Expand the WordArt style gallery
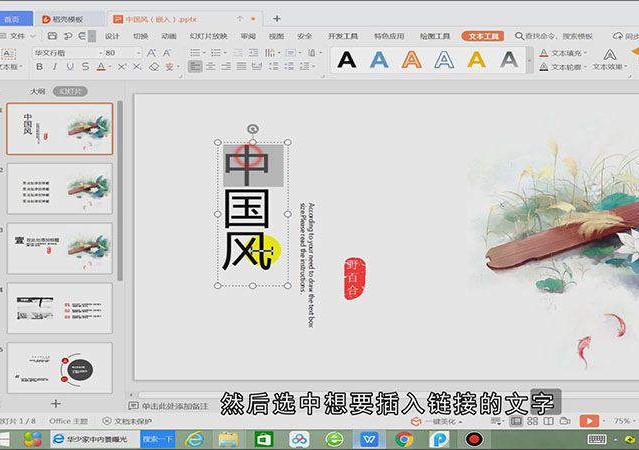The width and height of the screenshot is (639, 450). pyautogui.click(x=529, y=60)
